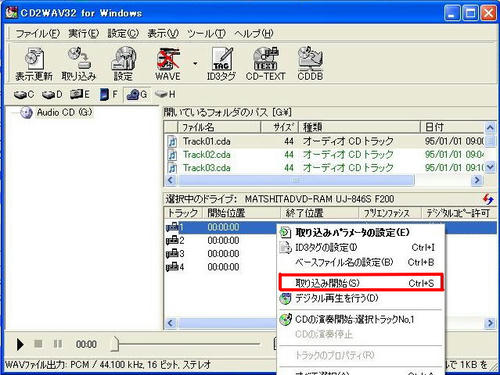Choose CDの演奏開始-選択トラックNo.1 menu entry

(x=361, y=319)
